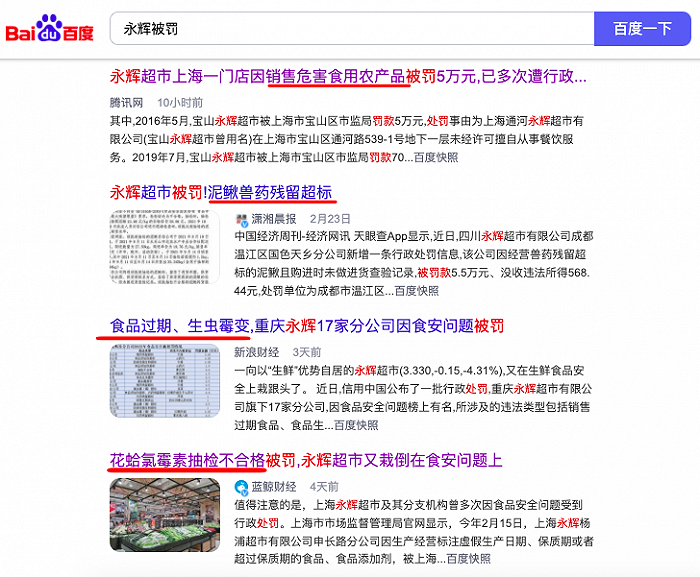The image size is (700, 577).
Task: Click the 3天前 timestamp
Action: (307, 352)
